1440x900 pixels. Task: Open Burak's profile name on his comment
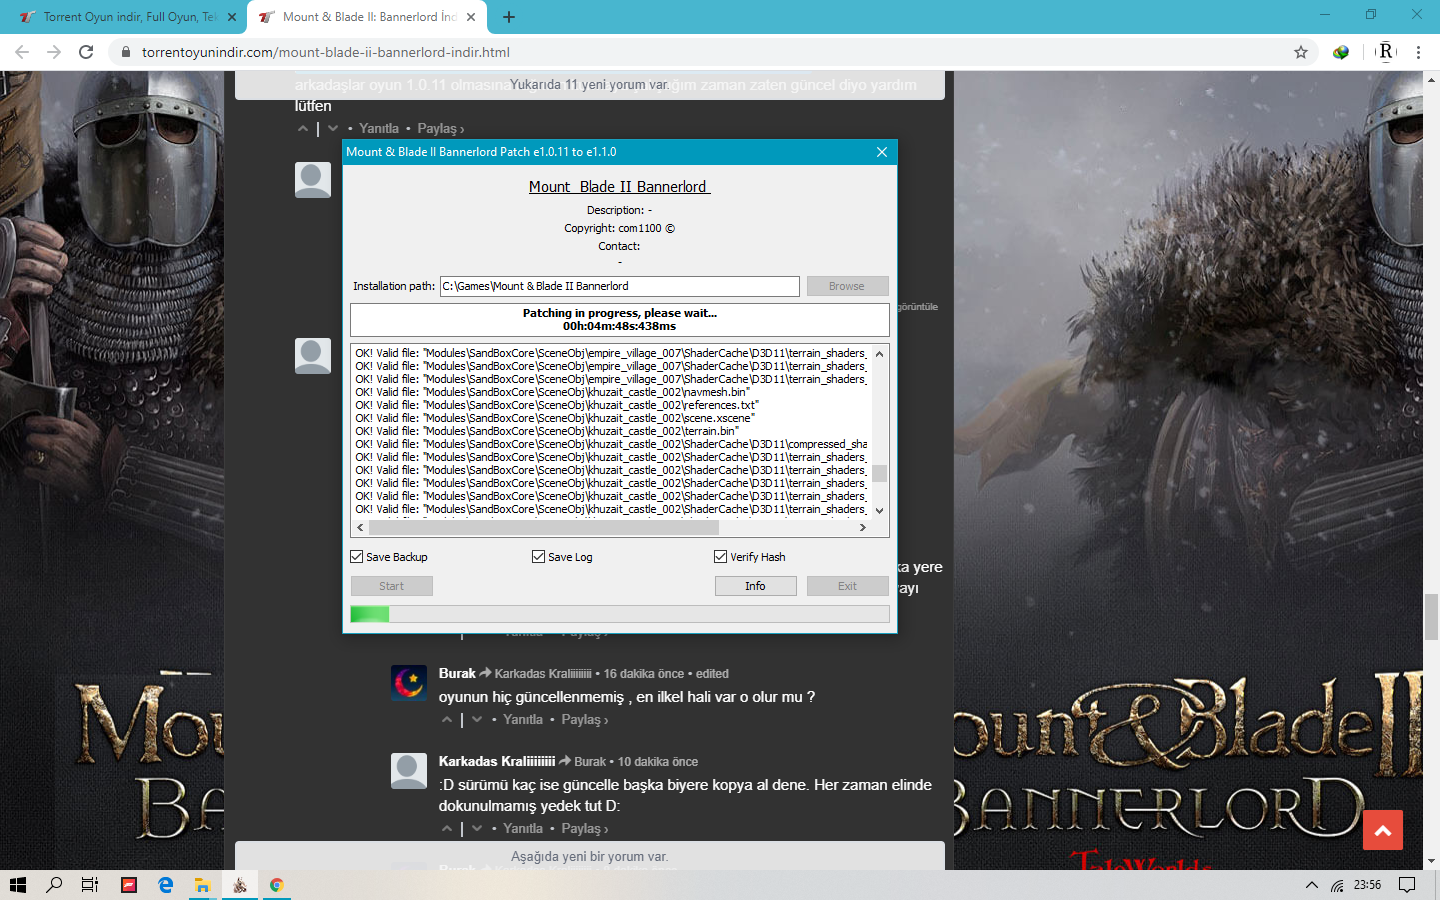(457, 673)
